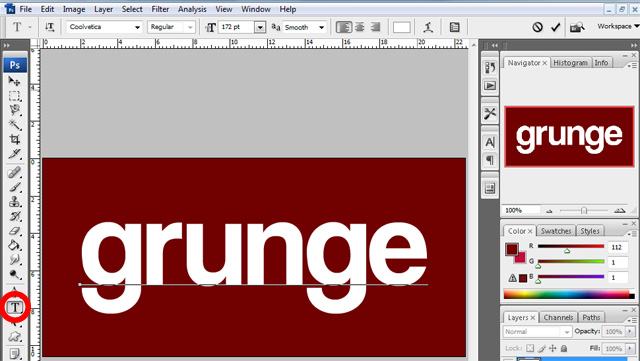Screen dimensions: 640x361
Task: Select the Custom Shape tool
Action: click(x=14, y=337)
